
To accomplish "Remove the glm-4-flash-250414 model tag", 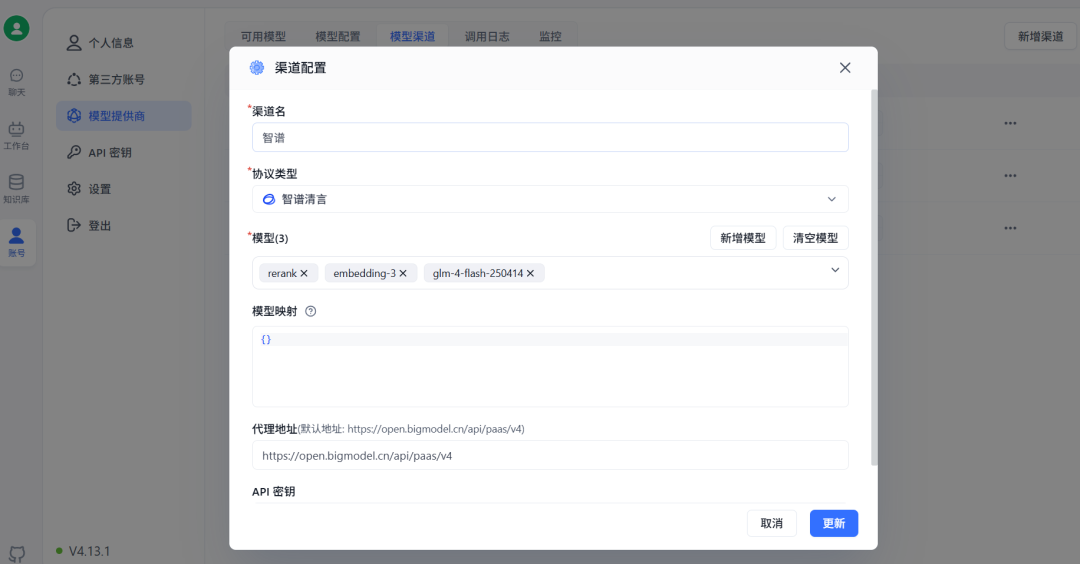I will pyautogui.click(x=530, y=273).
